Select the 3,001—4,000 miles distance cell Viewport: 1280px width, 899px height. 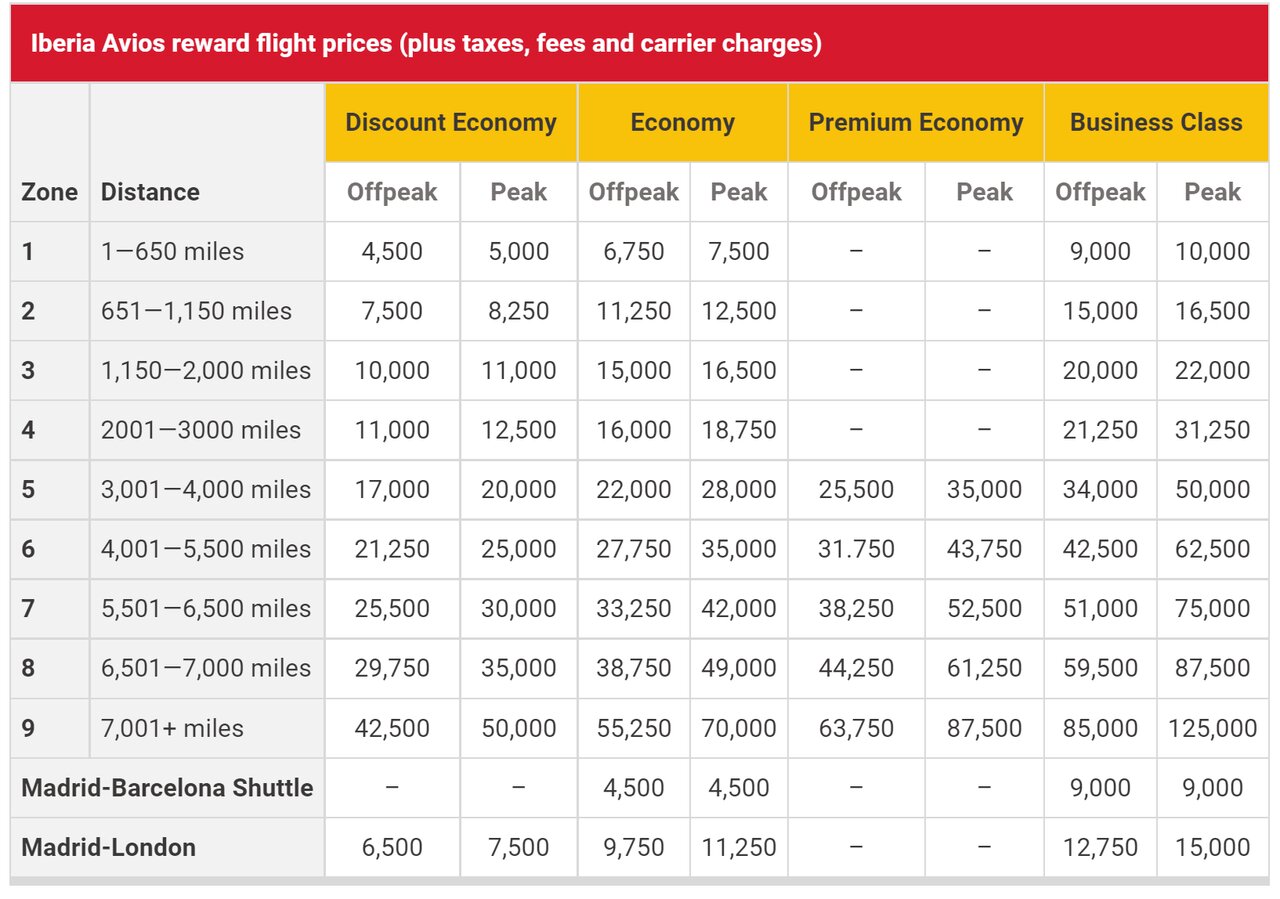point(206,490)
